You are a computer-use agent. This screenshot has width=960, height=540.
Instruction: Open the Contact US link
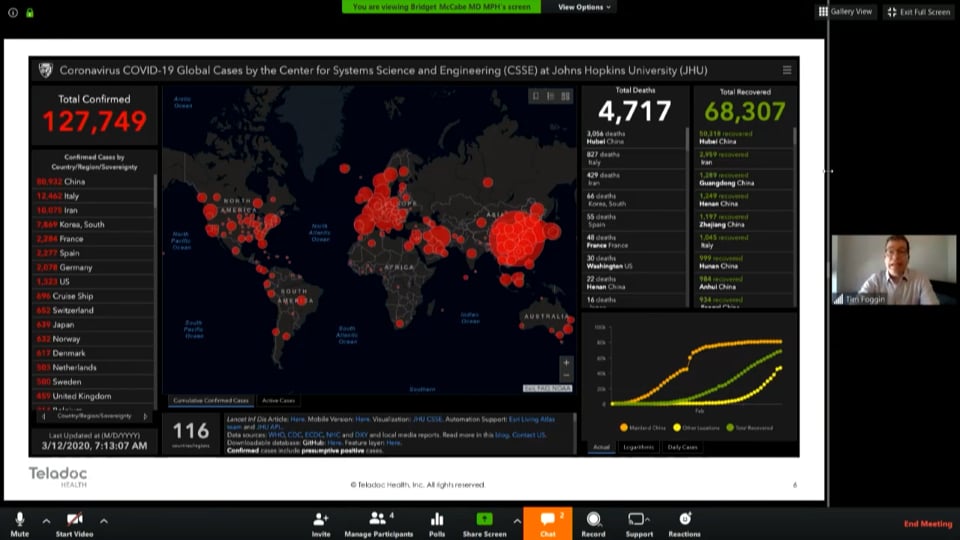(528, 435)
